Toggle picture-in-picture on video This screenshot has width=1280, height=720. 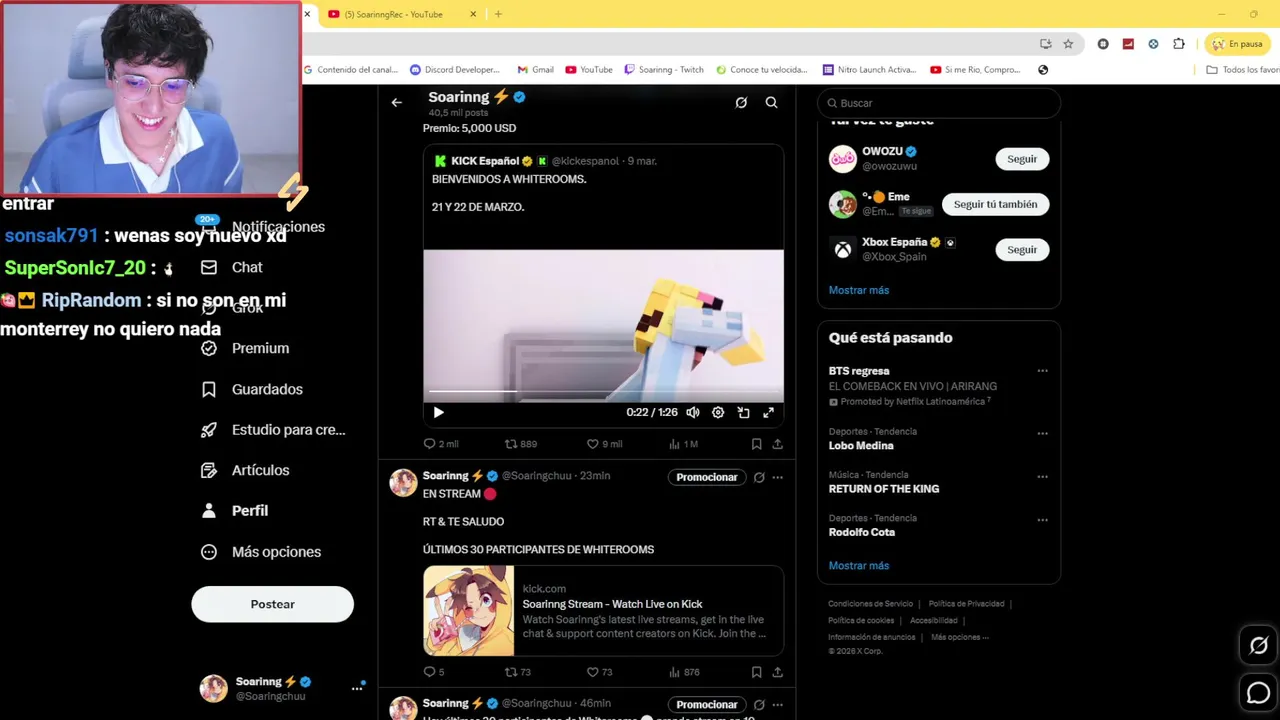(x=743, y=412)
